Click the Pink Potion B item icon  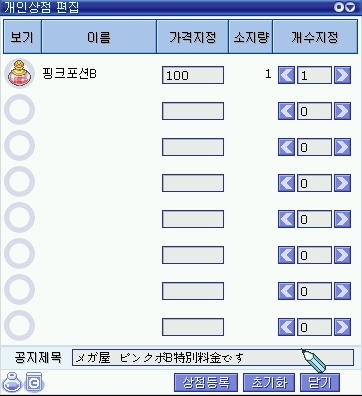coord(20,74)
